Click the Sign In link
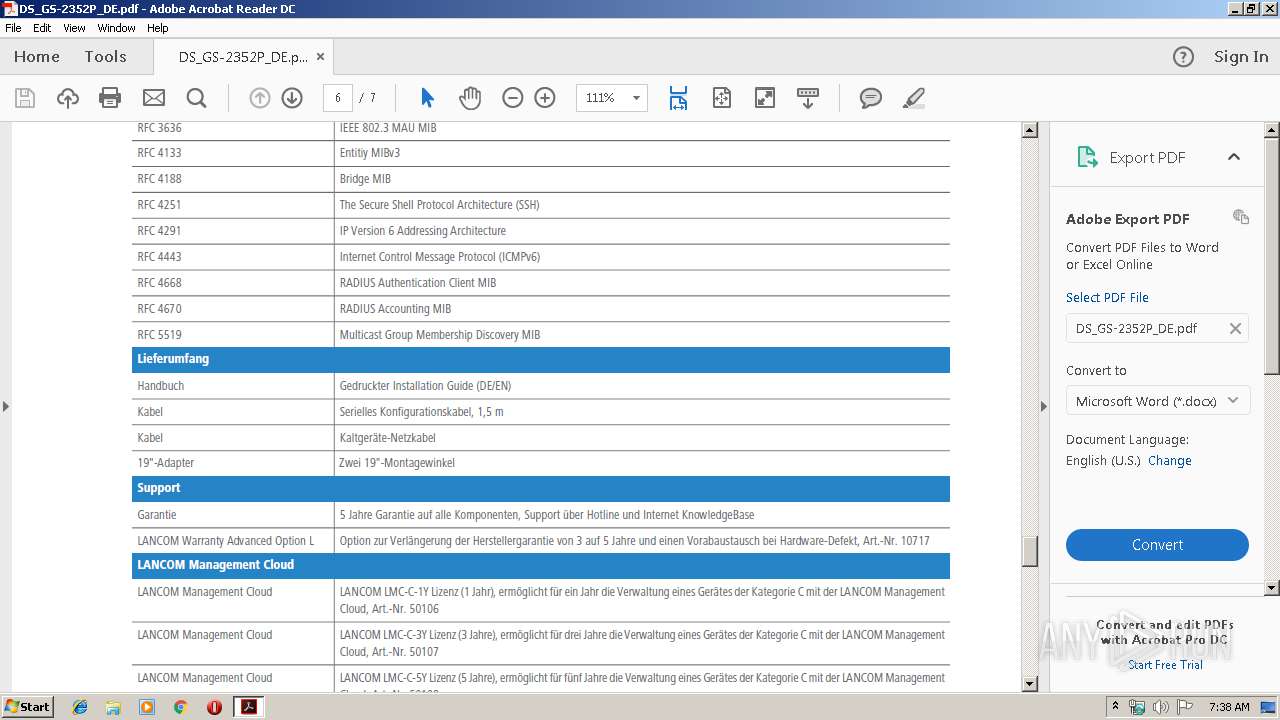Viewport: 1280px width, 720px height. coord(1241,57)
